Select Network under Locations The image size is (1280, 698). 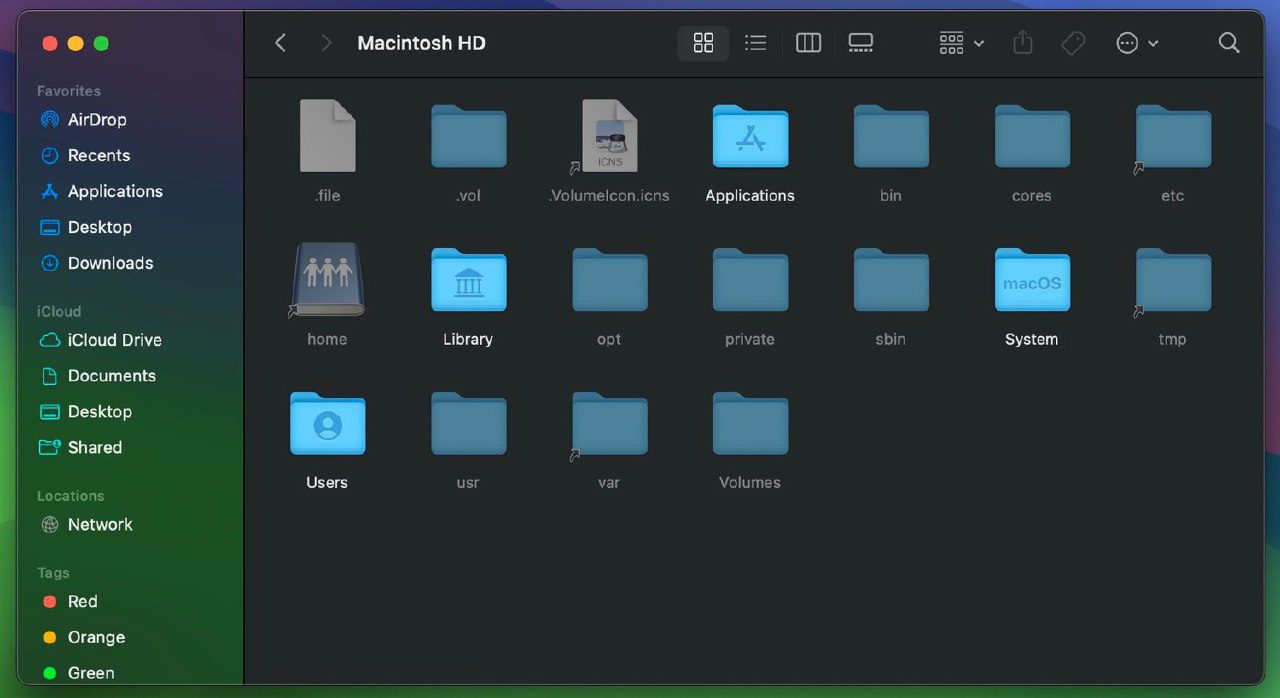(100, 525)
